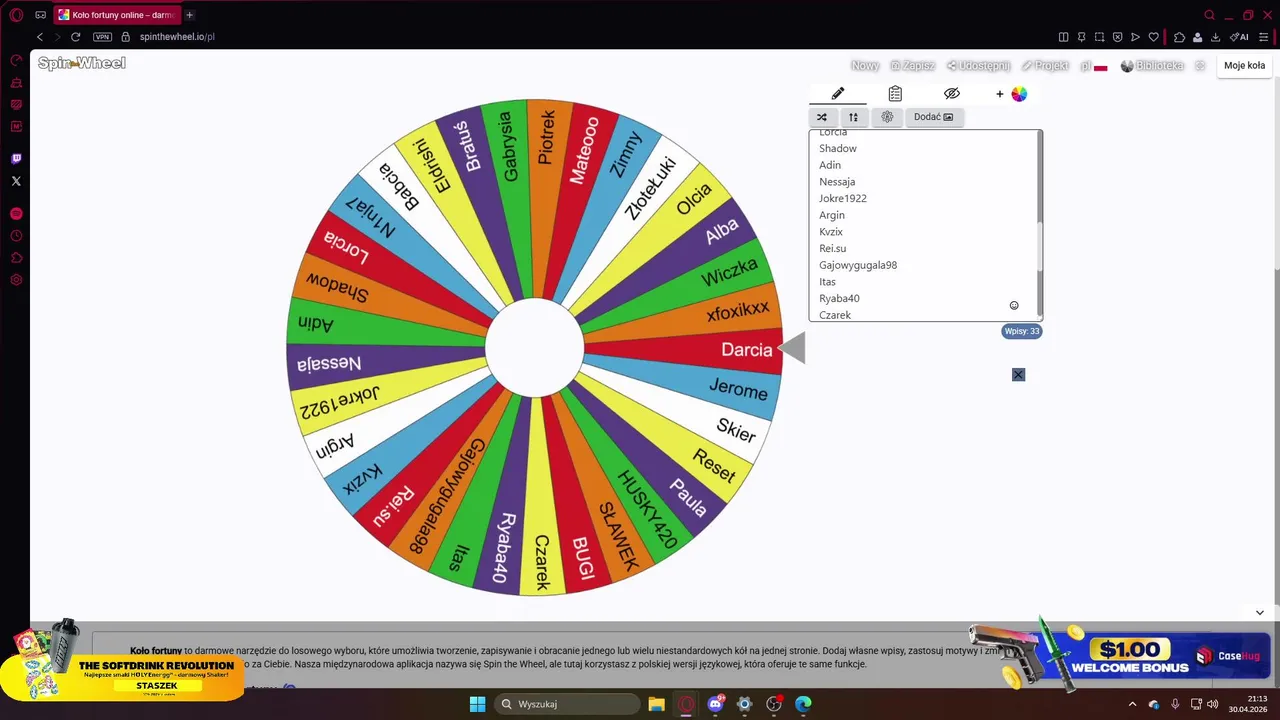Click the plus add wheel icon
Image resolution: width=1280 pixels, height=720 pixels.
[999, 94]
